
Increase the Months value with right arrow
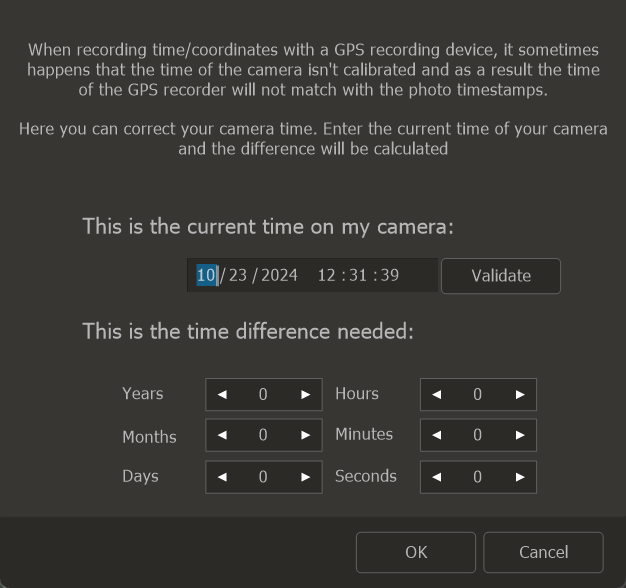[305, 435]
